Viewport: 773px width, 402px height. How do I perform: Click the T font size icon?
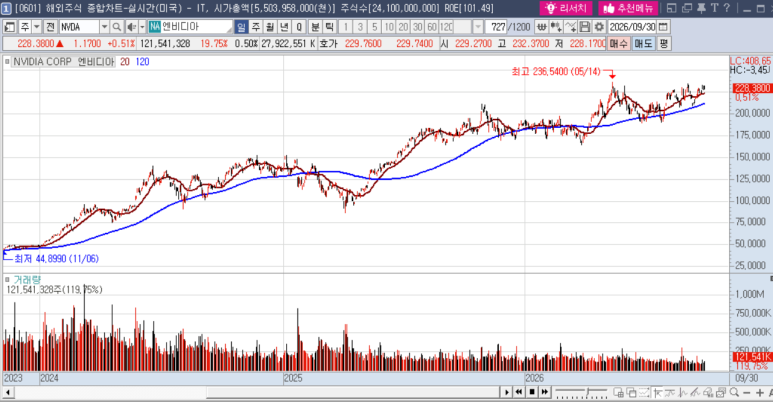(714, 8)
